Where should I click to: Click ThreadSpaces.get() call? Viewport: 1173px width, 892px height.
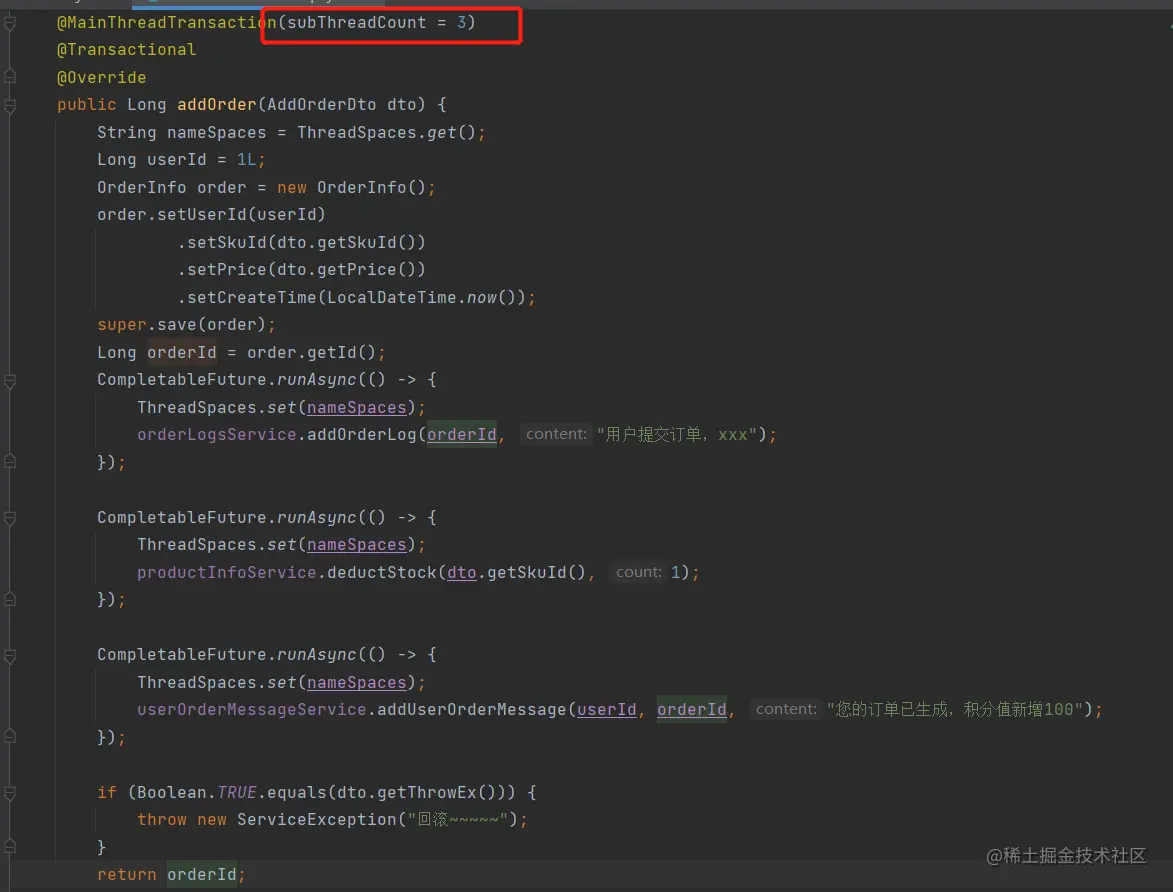386,132
